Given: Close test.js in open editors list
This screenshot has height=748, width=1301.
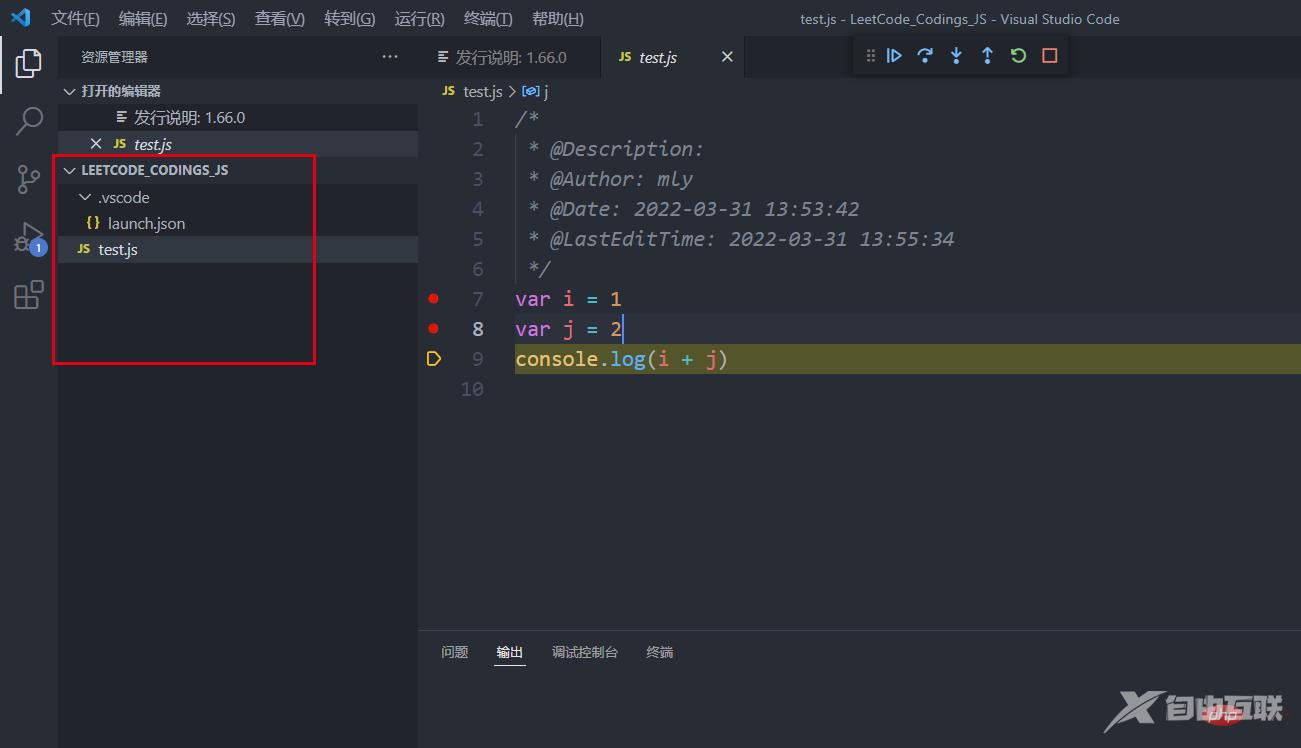Looking at the screenshot, I should [x=96, y=144].
